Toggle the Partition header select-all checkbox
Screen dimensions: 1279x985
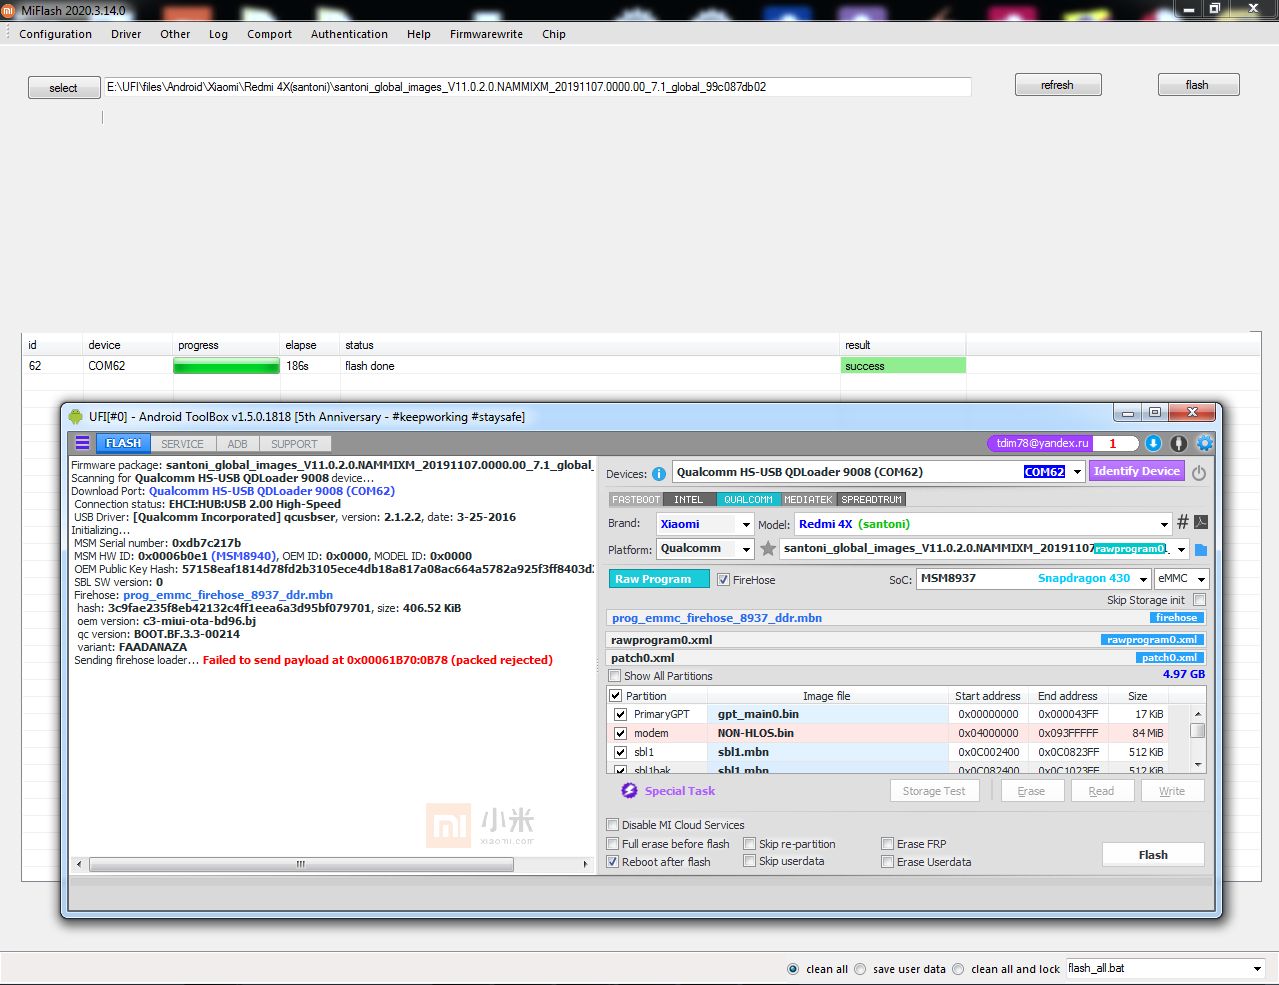pos(615,695)
